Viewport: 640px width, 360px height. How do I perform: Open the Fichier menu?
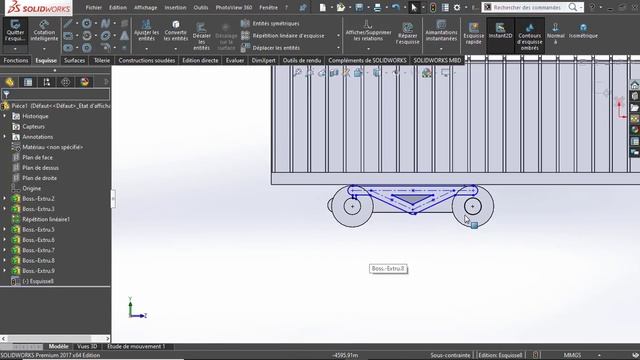coord(93,7)
